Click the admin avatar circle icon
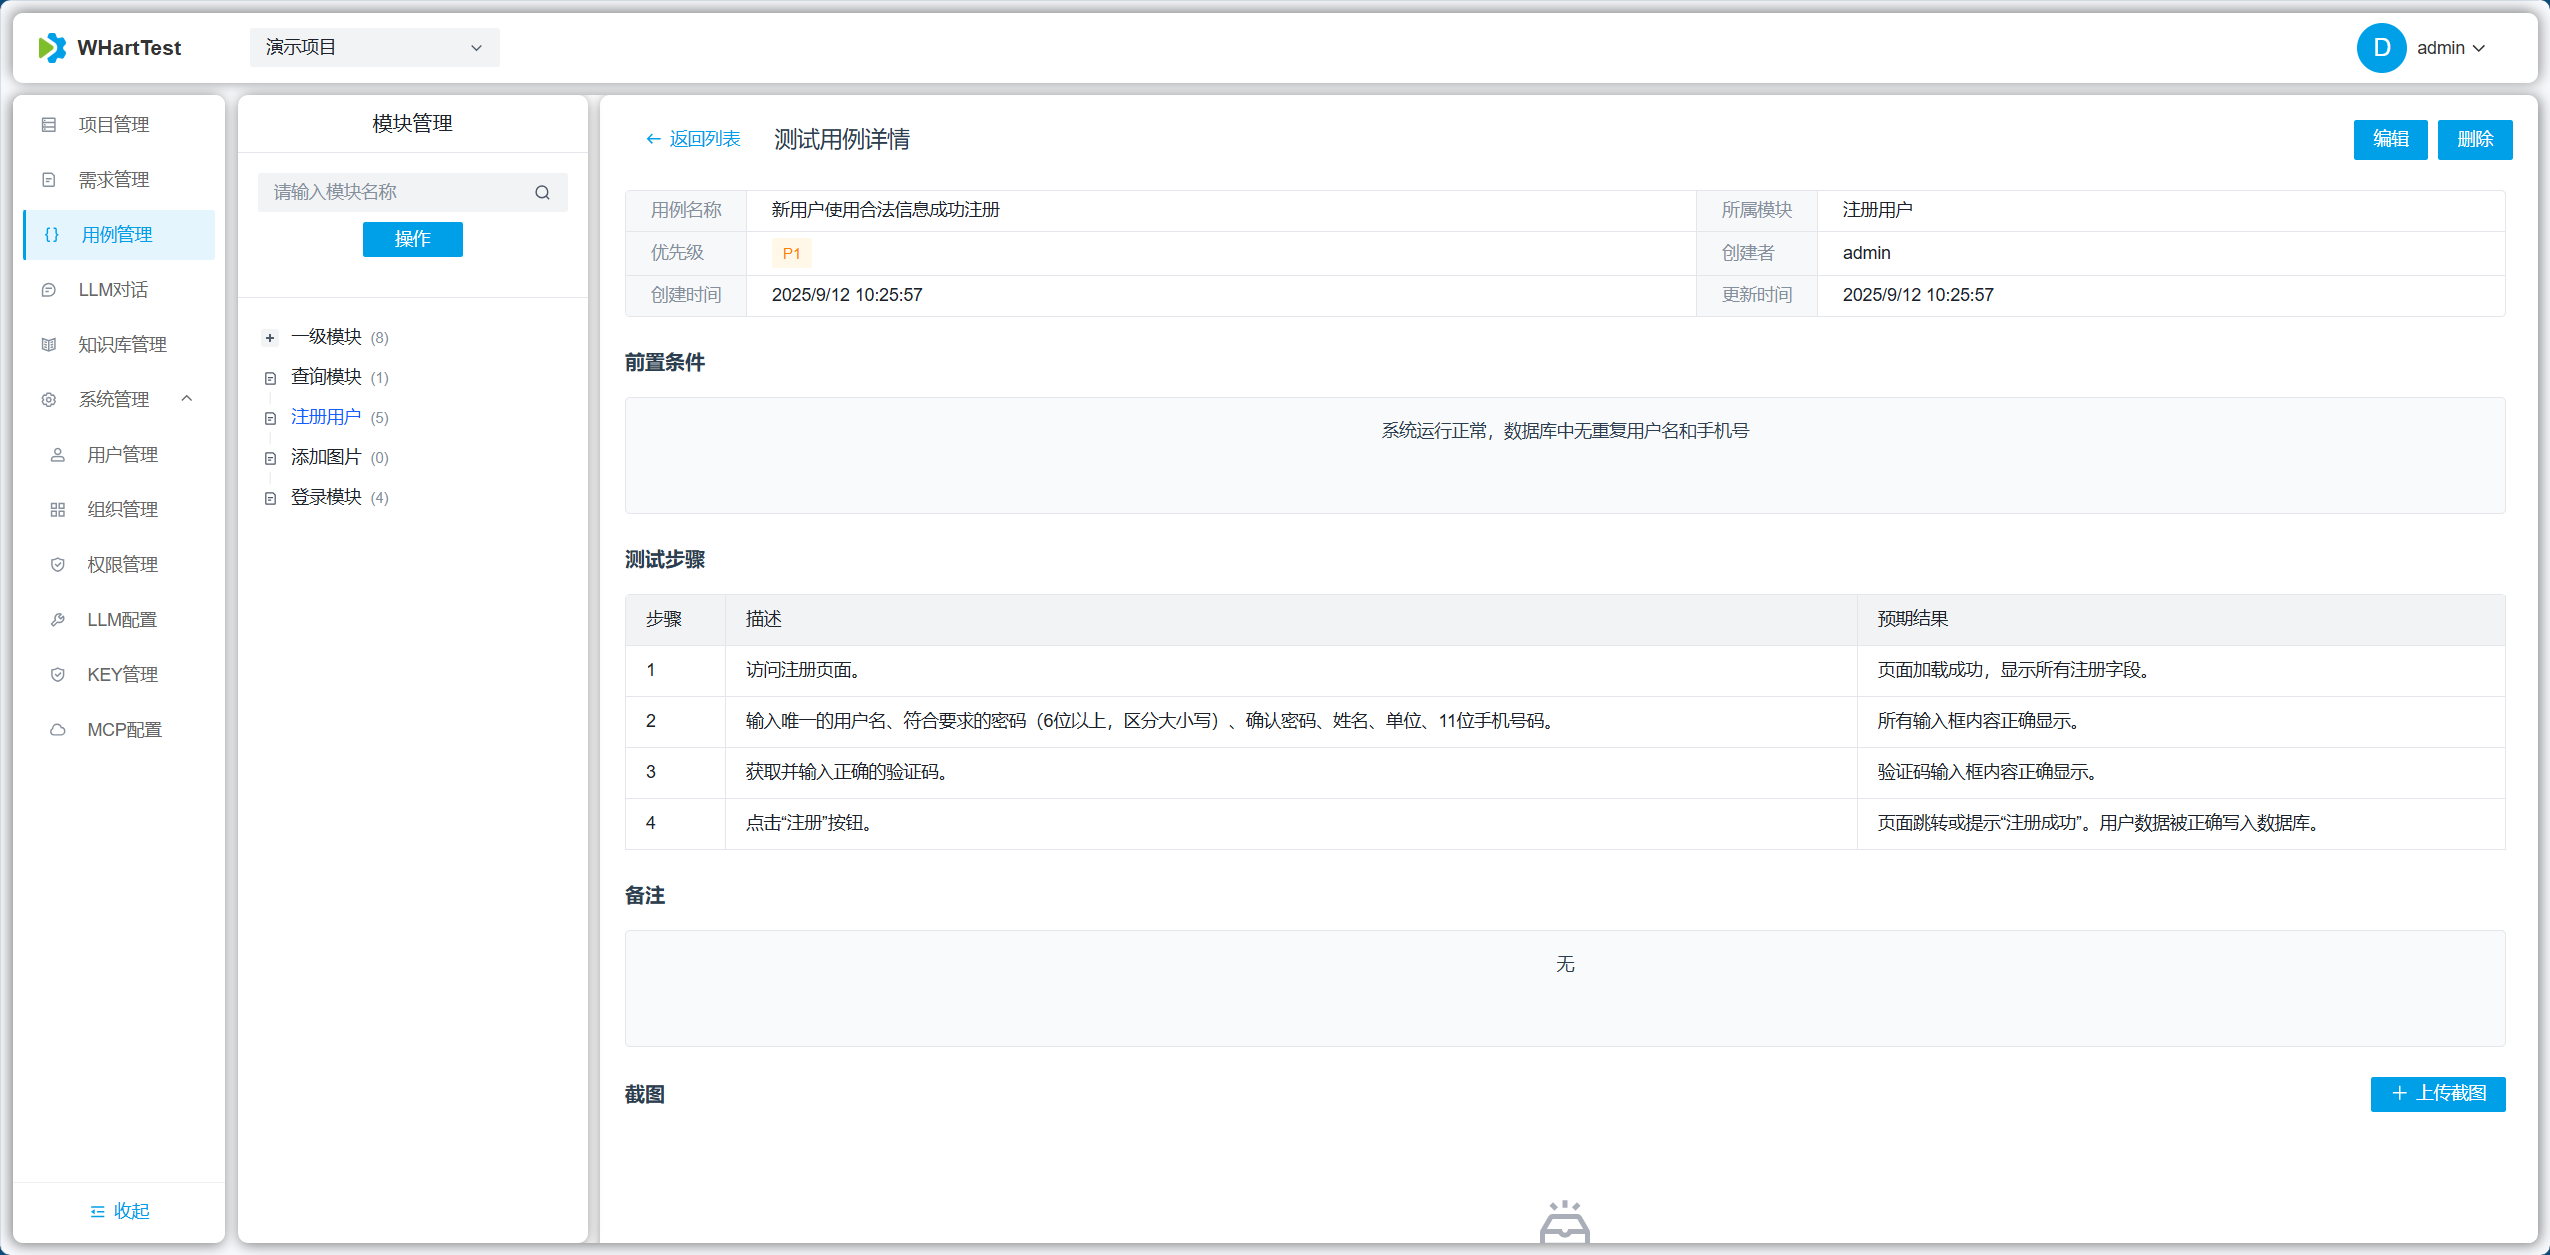The image size is (2550, 1255). coord(2381,48)
